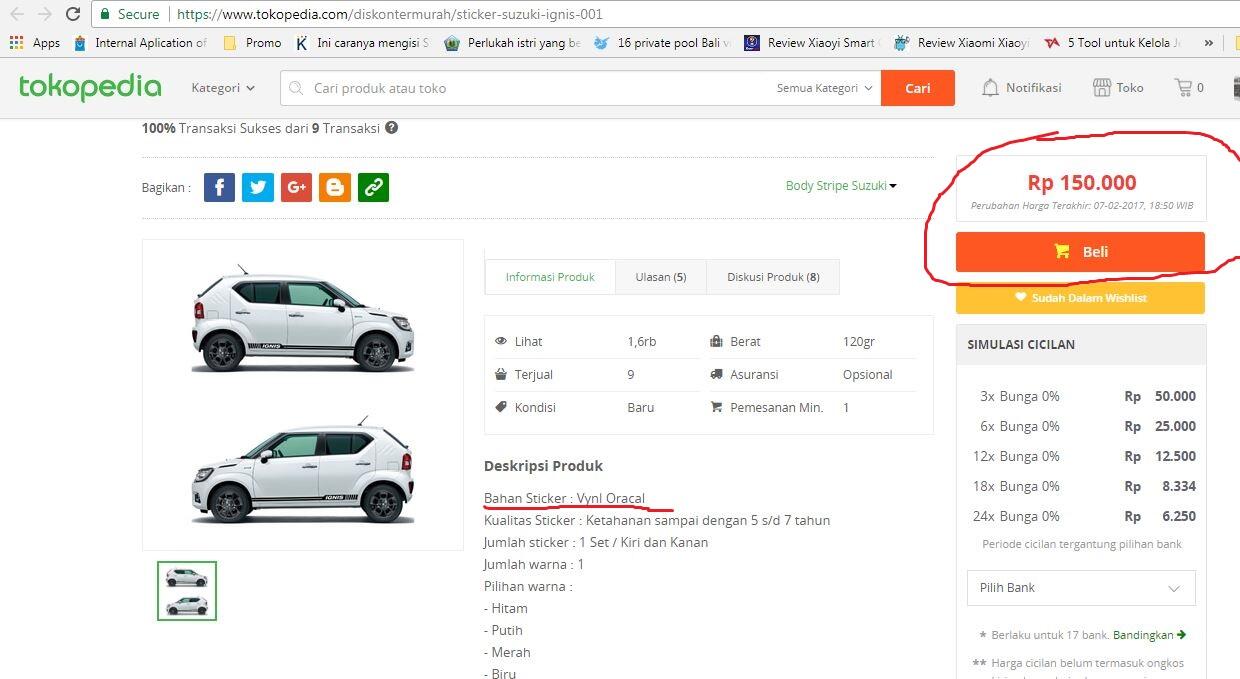Select the small product thumbnail
1240x679 pixels.
click(x=187, y=591)
